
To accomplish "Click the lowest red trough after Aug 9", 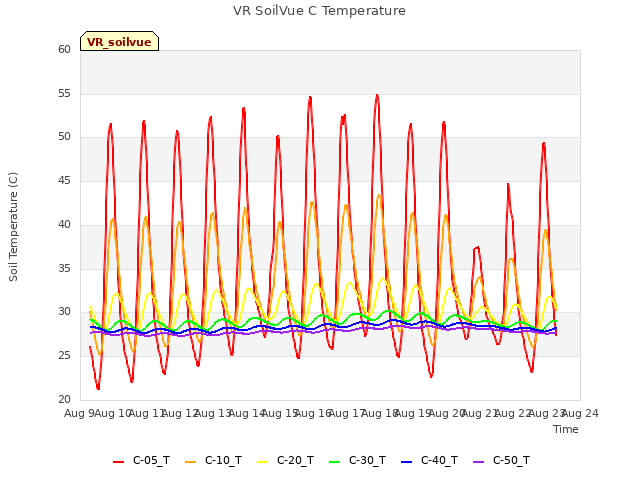I will point(98,389).
